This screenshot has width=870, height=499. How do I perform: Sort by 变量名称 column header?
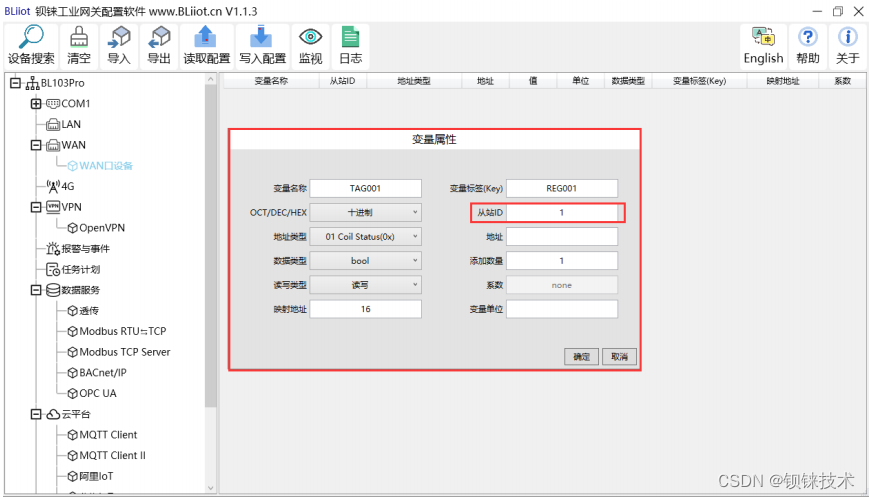click(271, 81)
